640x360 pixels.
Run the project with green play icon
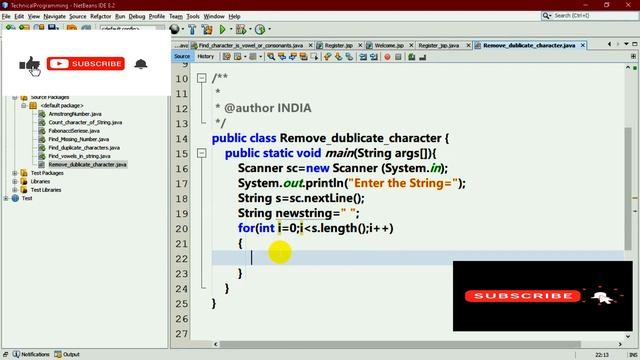click(222, 29)
